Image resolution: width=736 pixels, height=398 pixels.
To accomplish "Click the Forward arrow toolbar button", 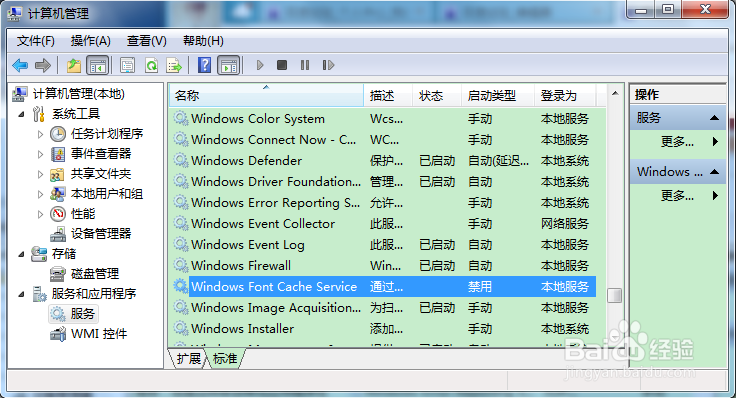I will pyautogui.click(x=43, y=65).
